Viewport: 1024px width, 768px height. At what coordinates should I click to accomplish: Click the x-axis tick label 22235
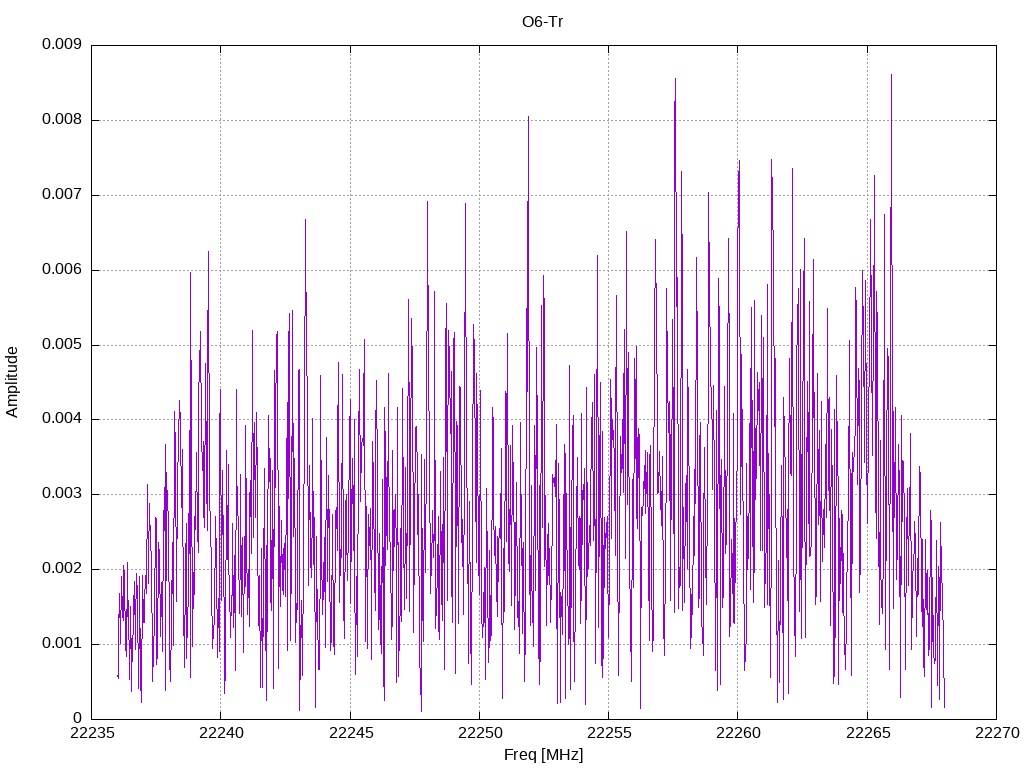pos(91,733)
